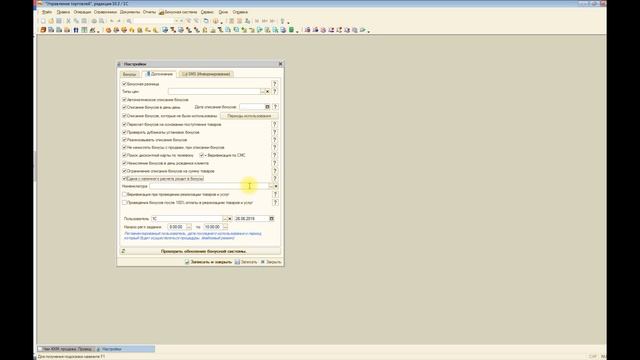
Task: Click Undo arrow icon in main toolbar
Action: 111,21
